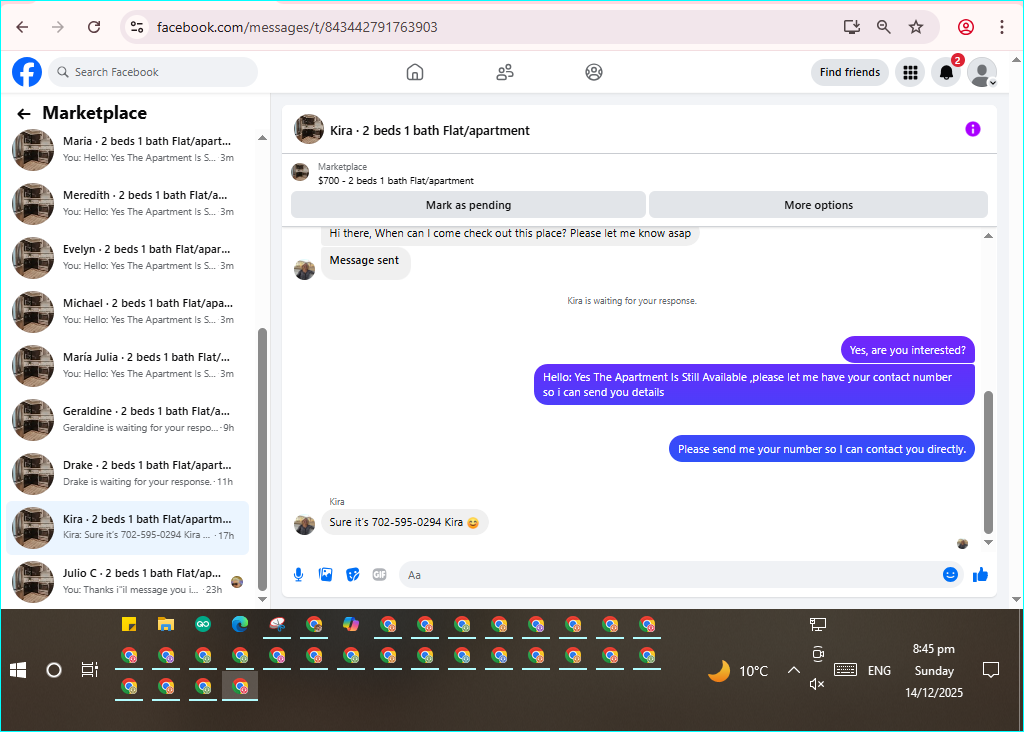This screenshot has height=732, width=1024.
Task: Open María Julia's conversation in the list
Action: click(128, 366)
